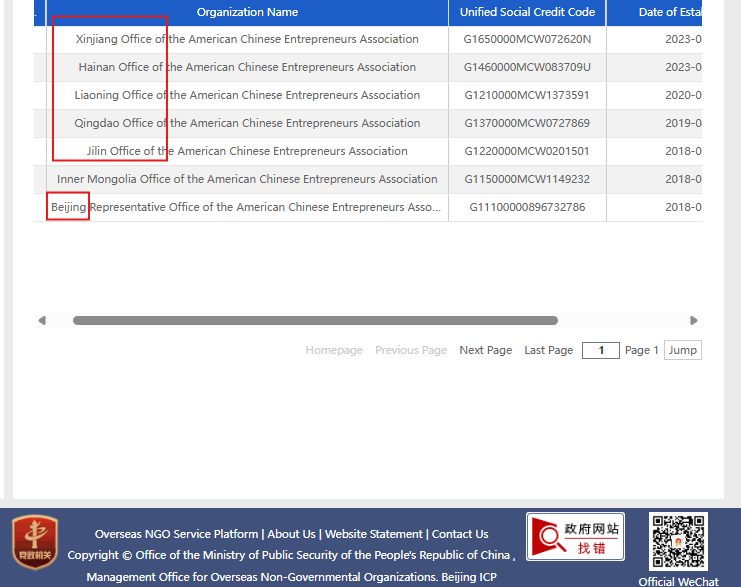The width and height of the screenshot is (741, 587).
Task: Click the Xinjiang row's establishment date
Action: point(683,39)
